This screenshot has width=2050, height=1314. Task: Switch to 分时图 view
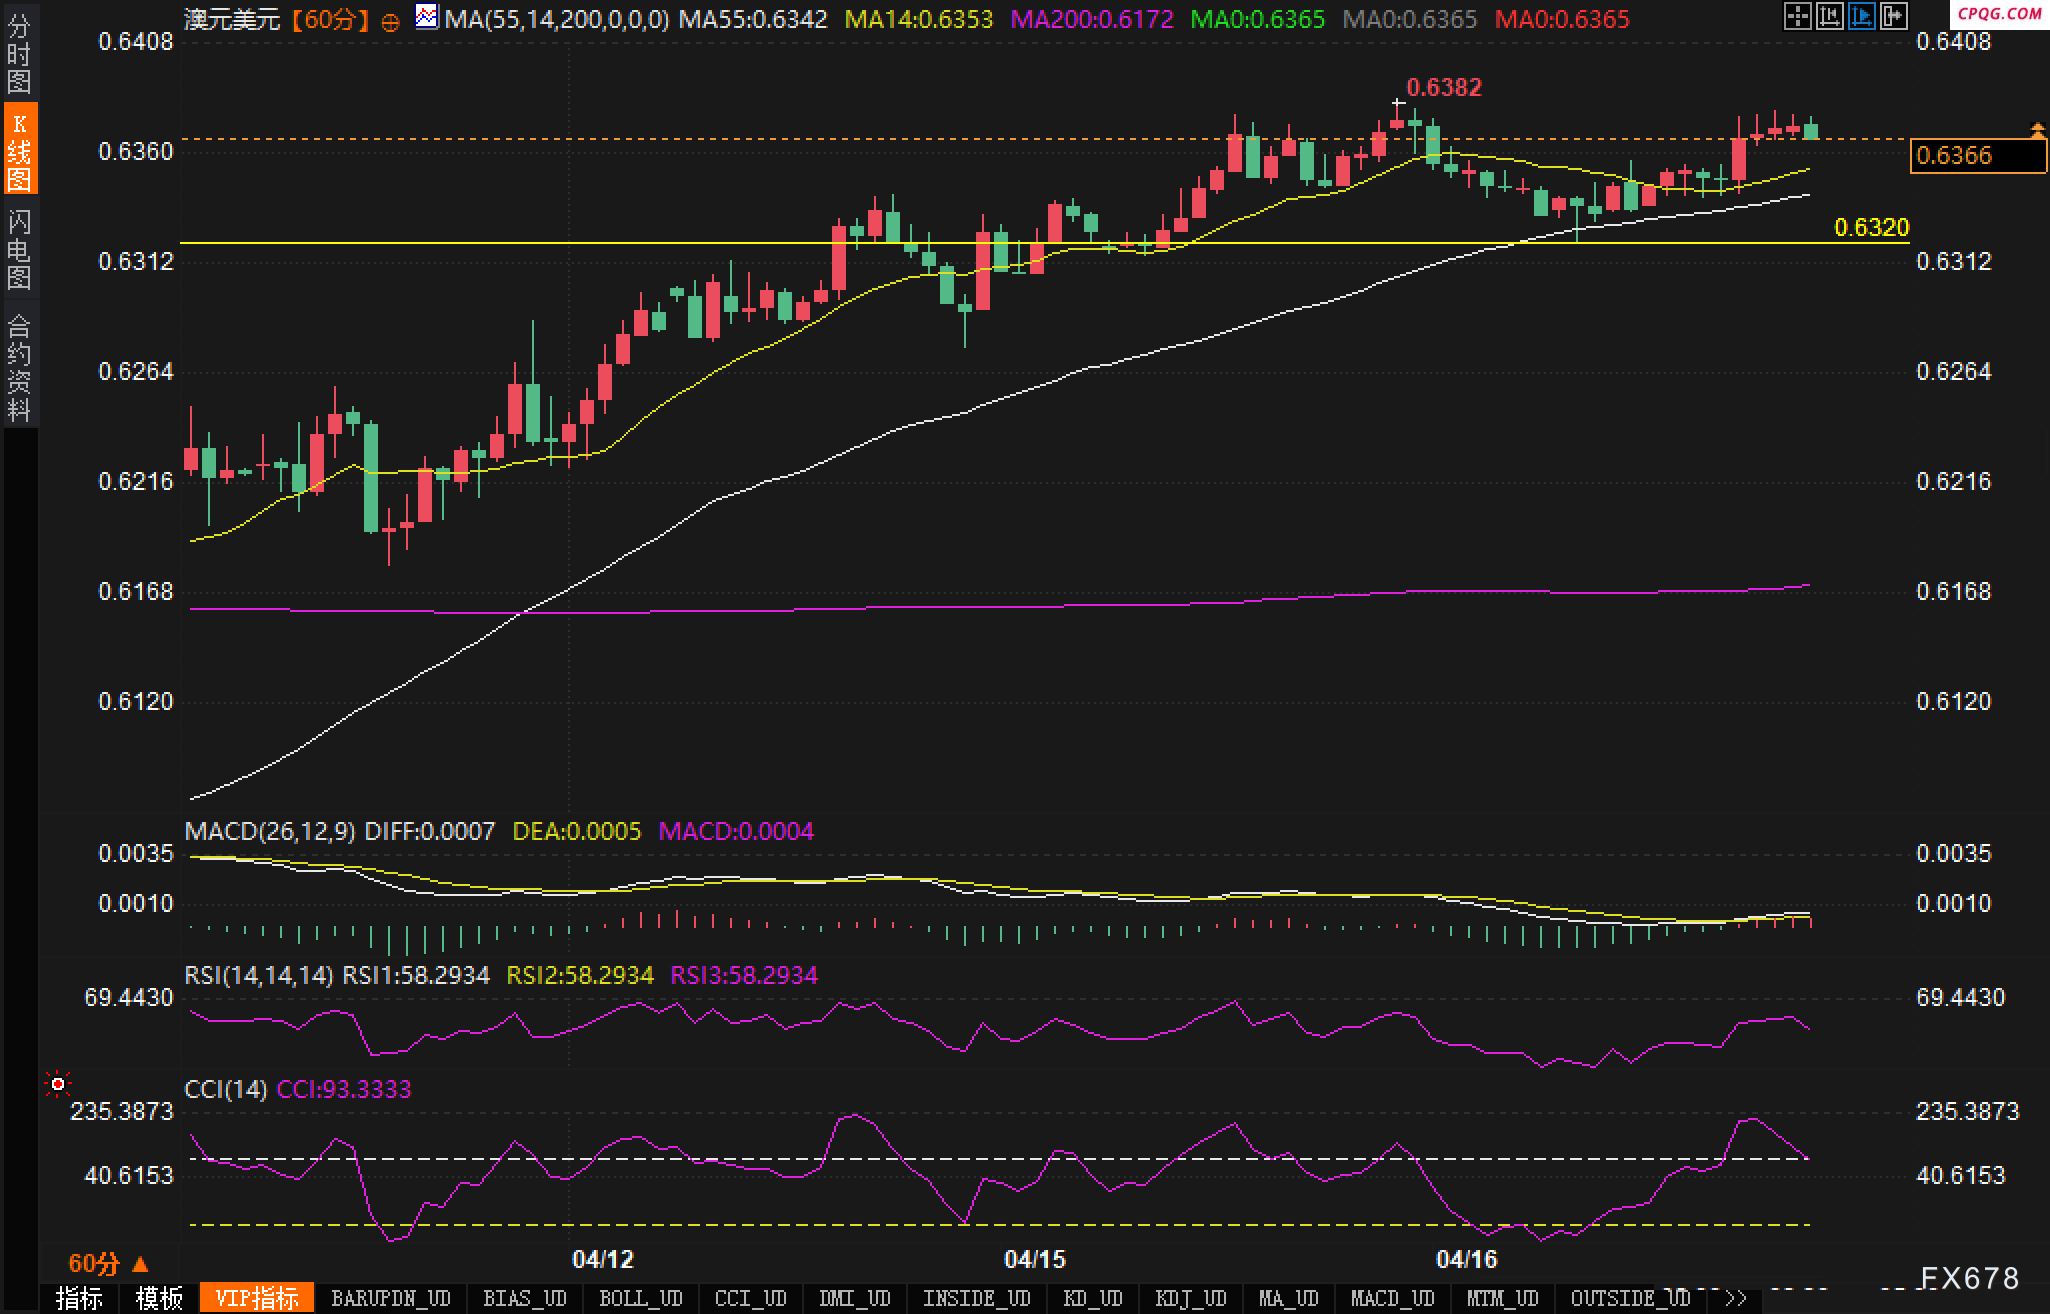pyautogui.click(x=19, y=53)
